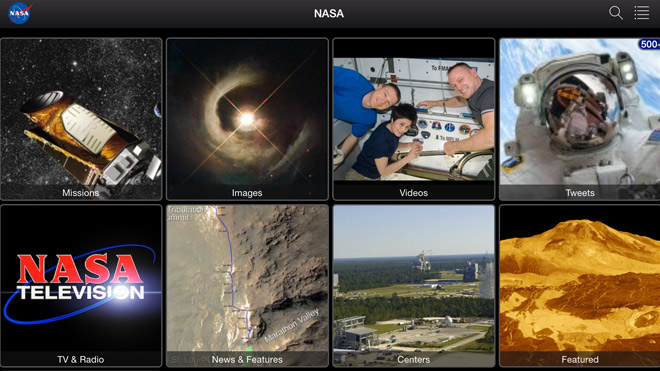Open the Featured tile
Image resolution: width=660 pixels, height=371 pixels.
580,286
